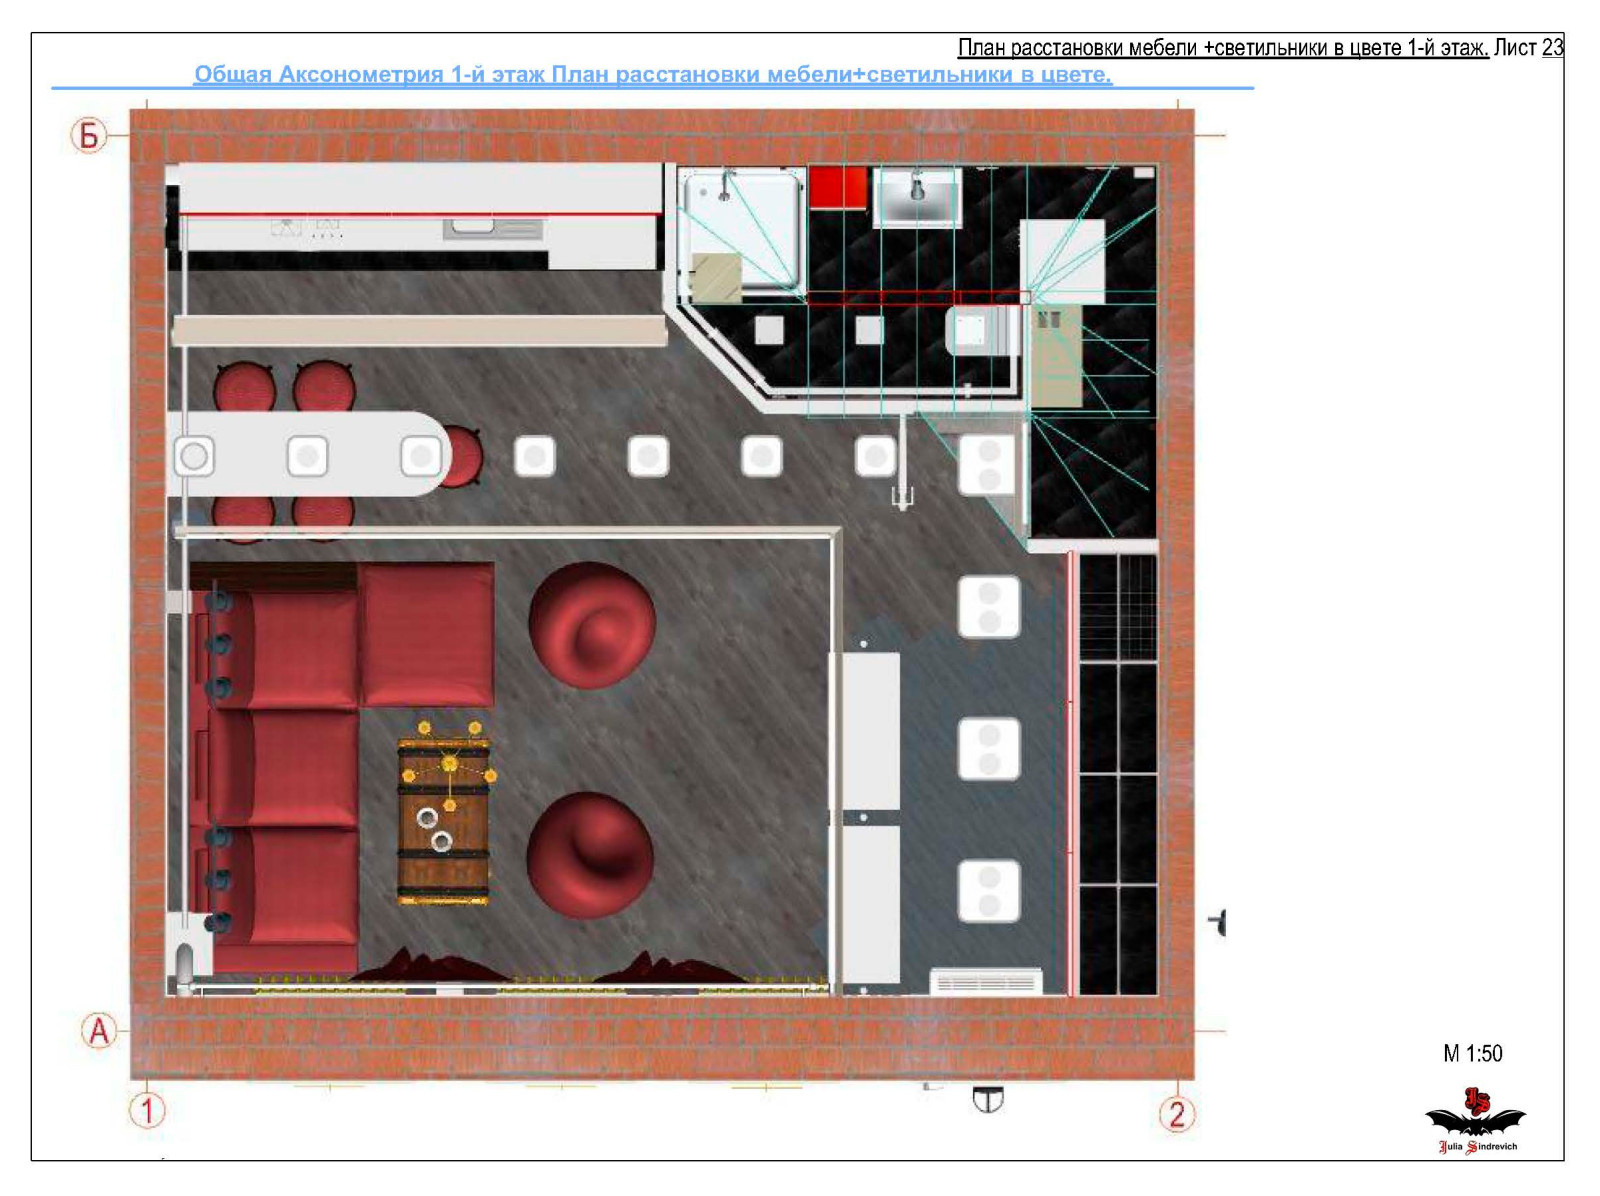
Task: Select the axis marker labeled Б
Action: tap(89, 135)
